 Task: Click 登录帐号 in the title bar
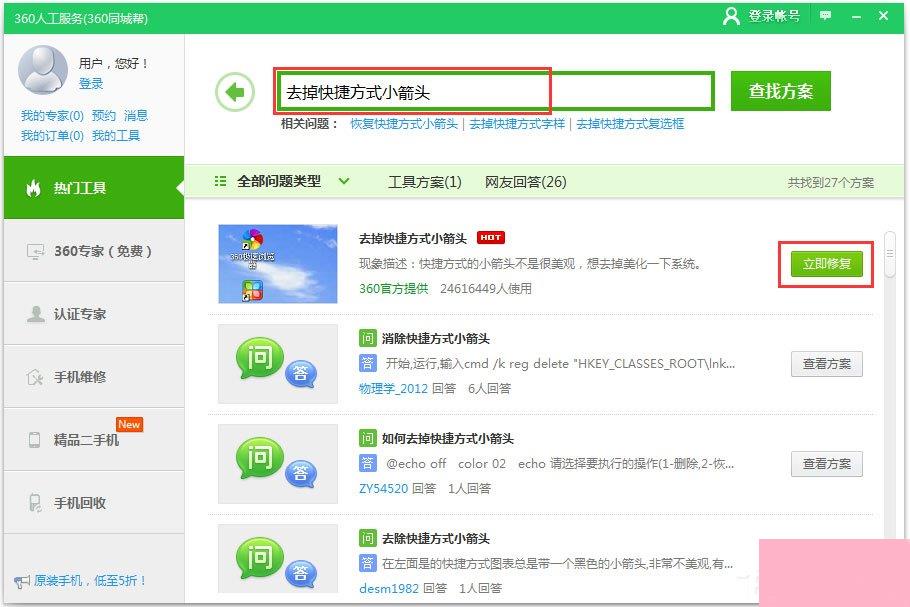(x=774, y=16)
